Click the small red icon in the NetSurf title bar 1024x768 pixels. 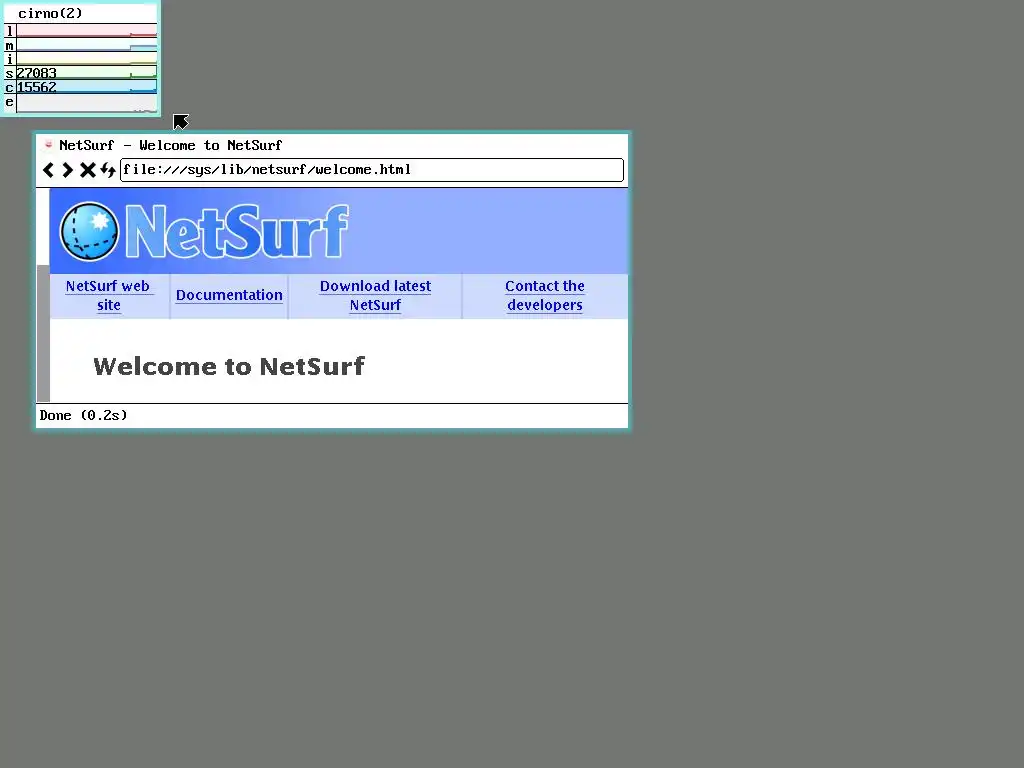click(x=48, y=144)
